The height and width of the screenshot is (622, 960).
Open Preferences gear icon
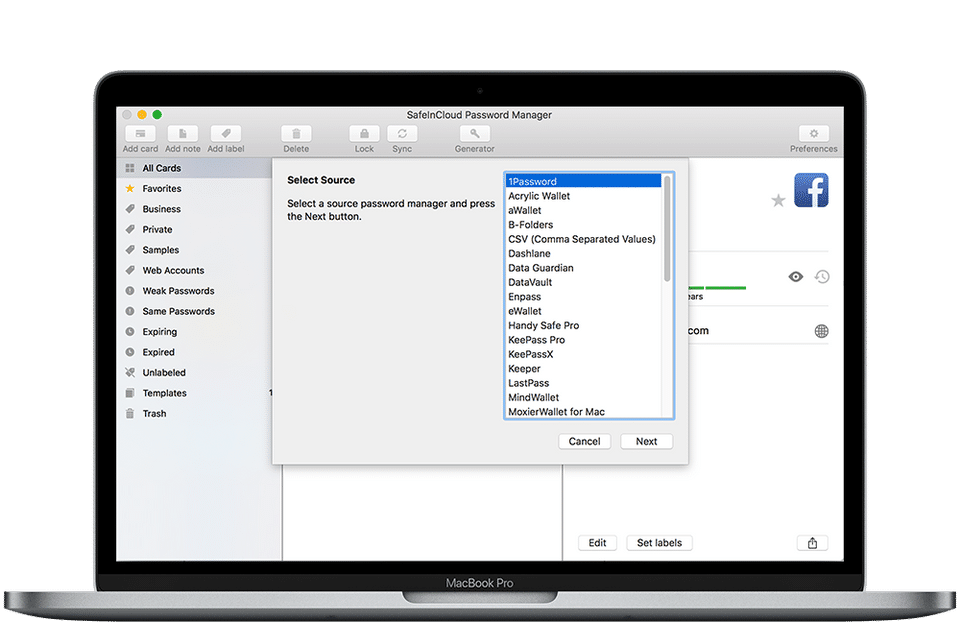[814, 133]
